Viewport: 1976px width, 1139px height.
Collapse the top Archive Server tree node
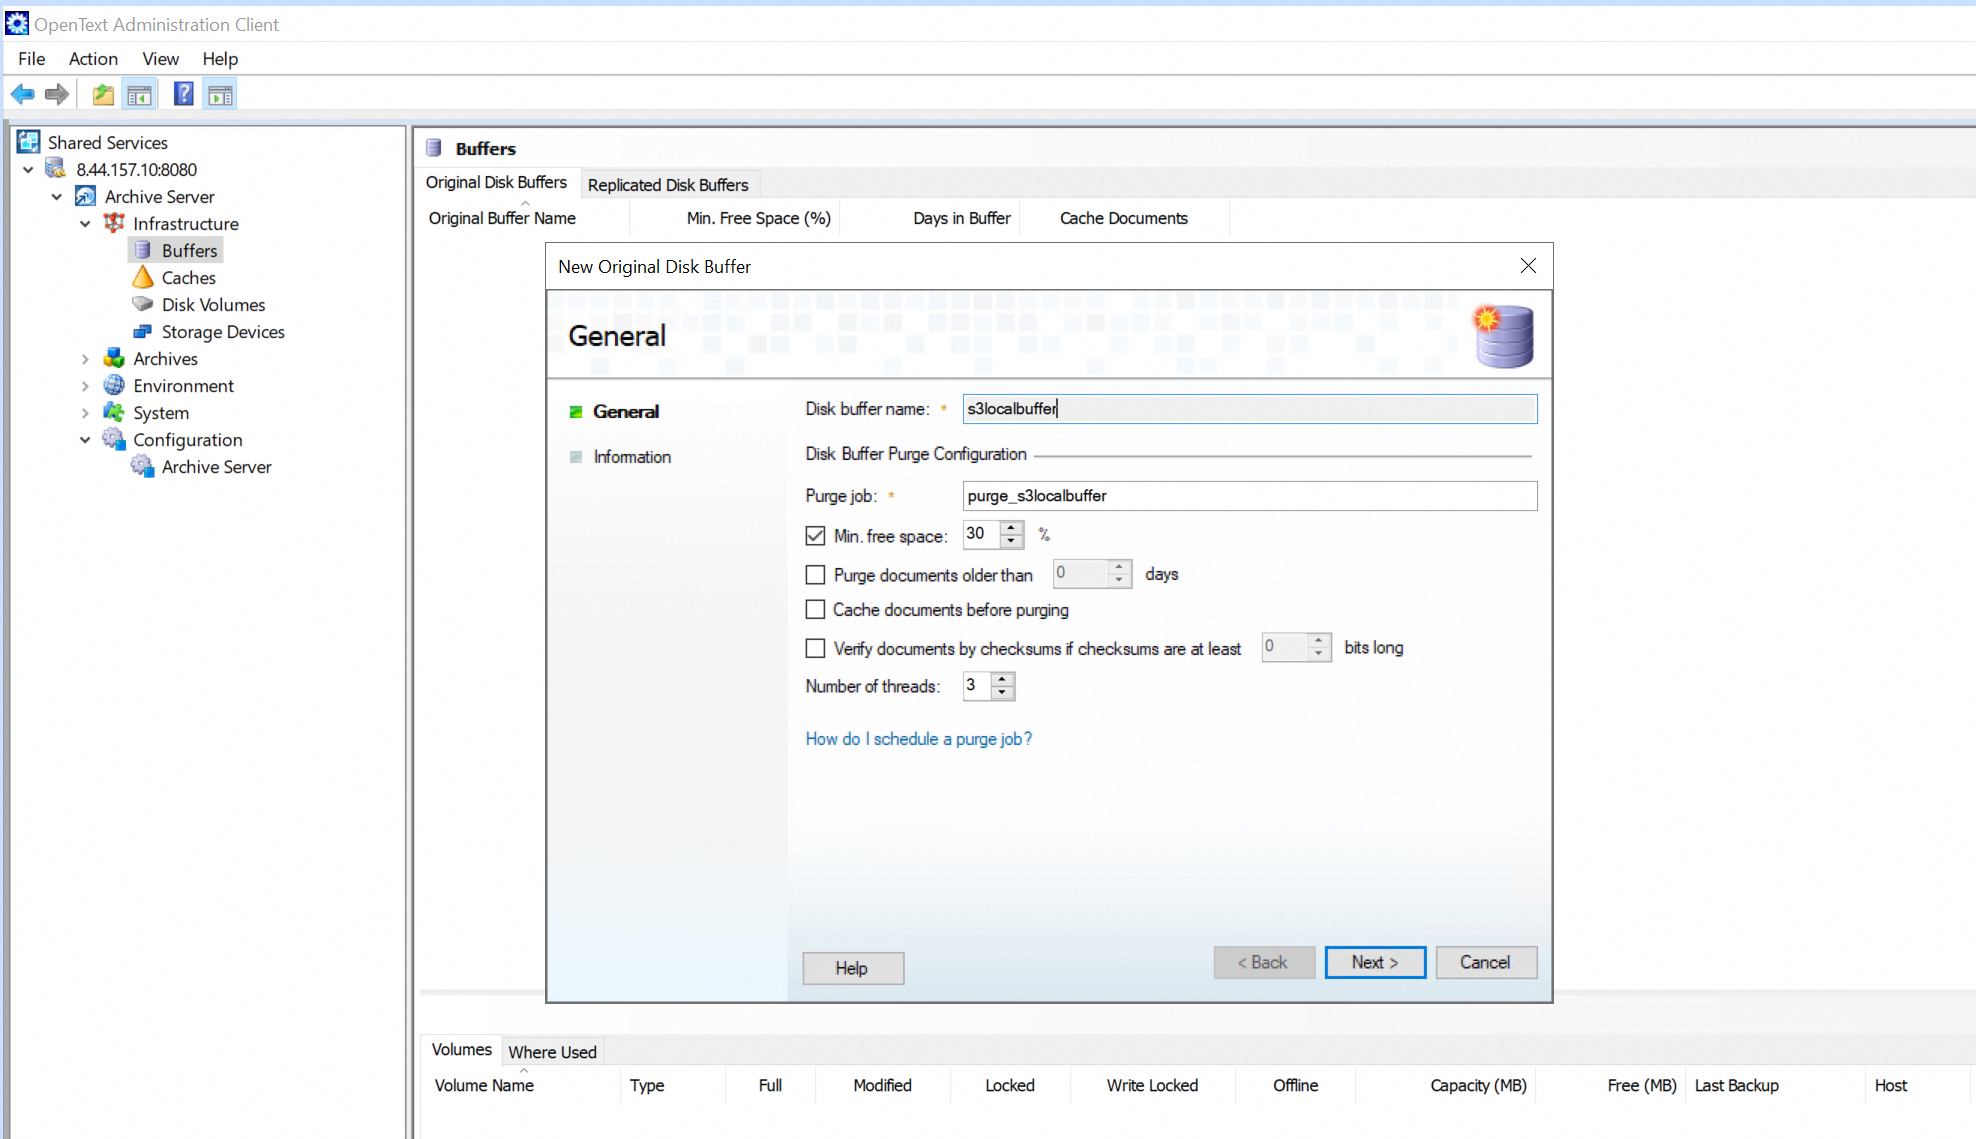(57, 197)
